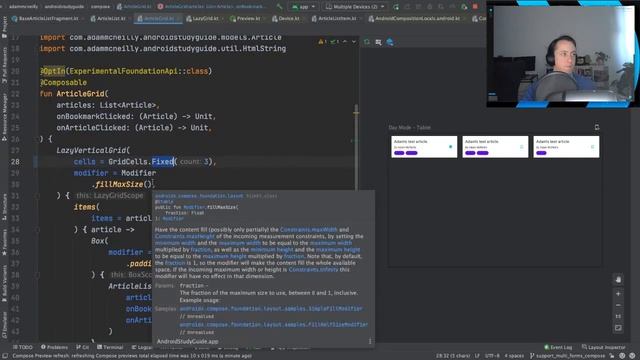The height and width of the screenshot is (360, 640).
Task: Click the ArticleGrid function name
Action: [80, 94]
